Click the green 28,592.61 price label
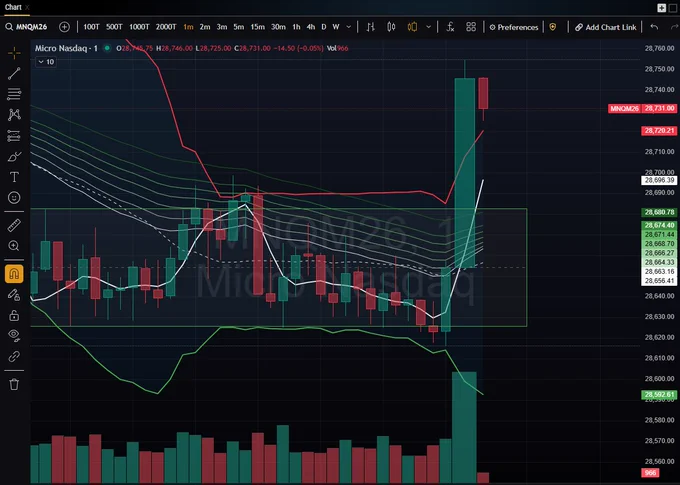This screenshot has height=485, width=680. 659,394
